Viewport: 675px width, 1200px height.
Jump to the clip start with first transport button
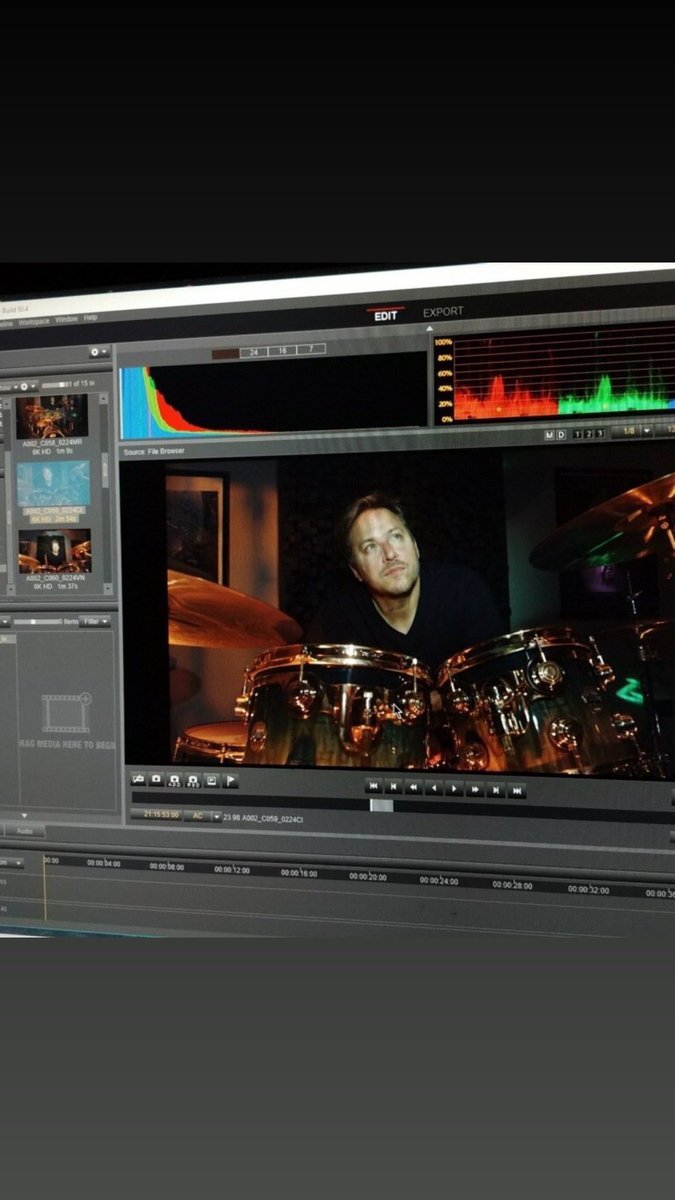373,787
